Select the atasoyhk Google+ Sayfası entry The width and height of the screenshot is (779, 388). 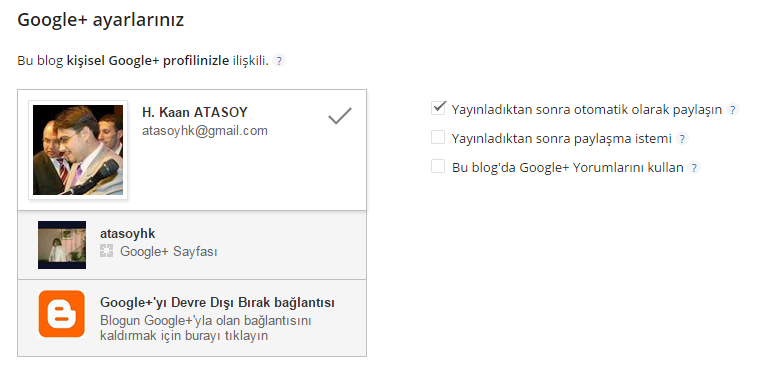[192, 245]
